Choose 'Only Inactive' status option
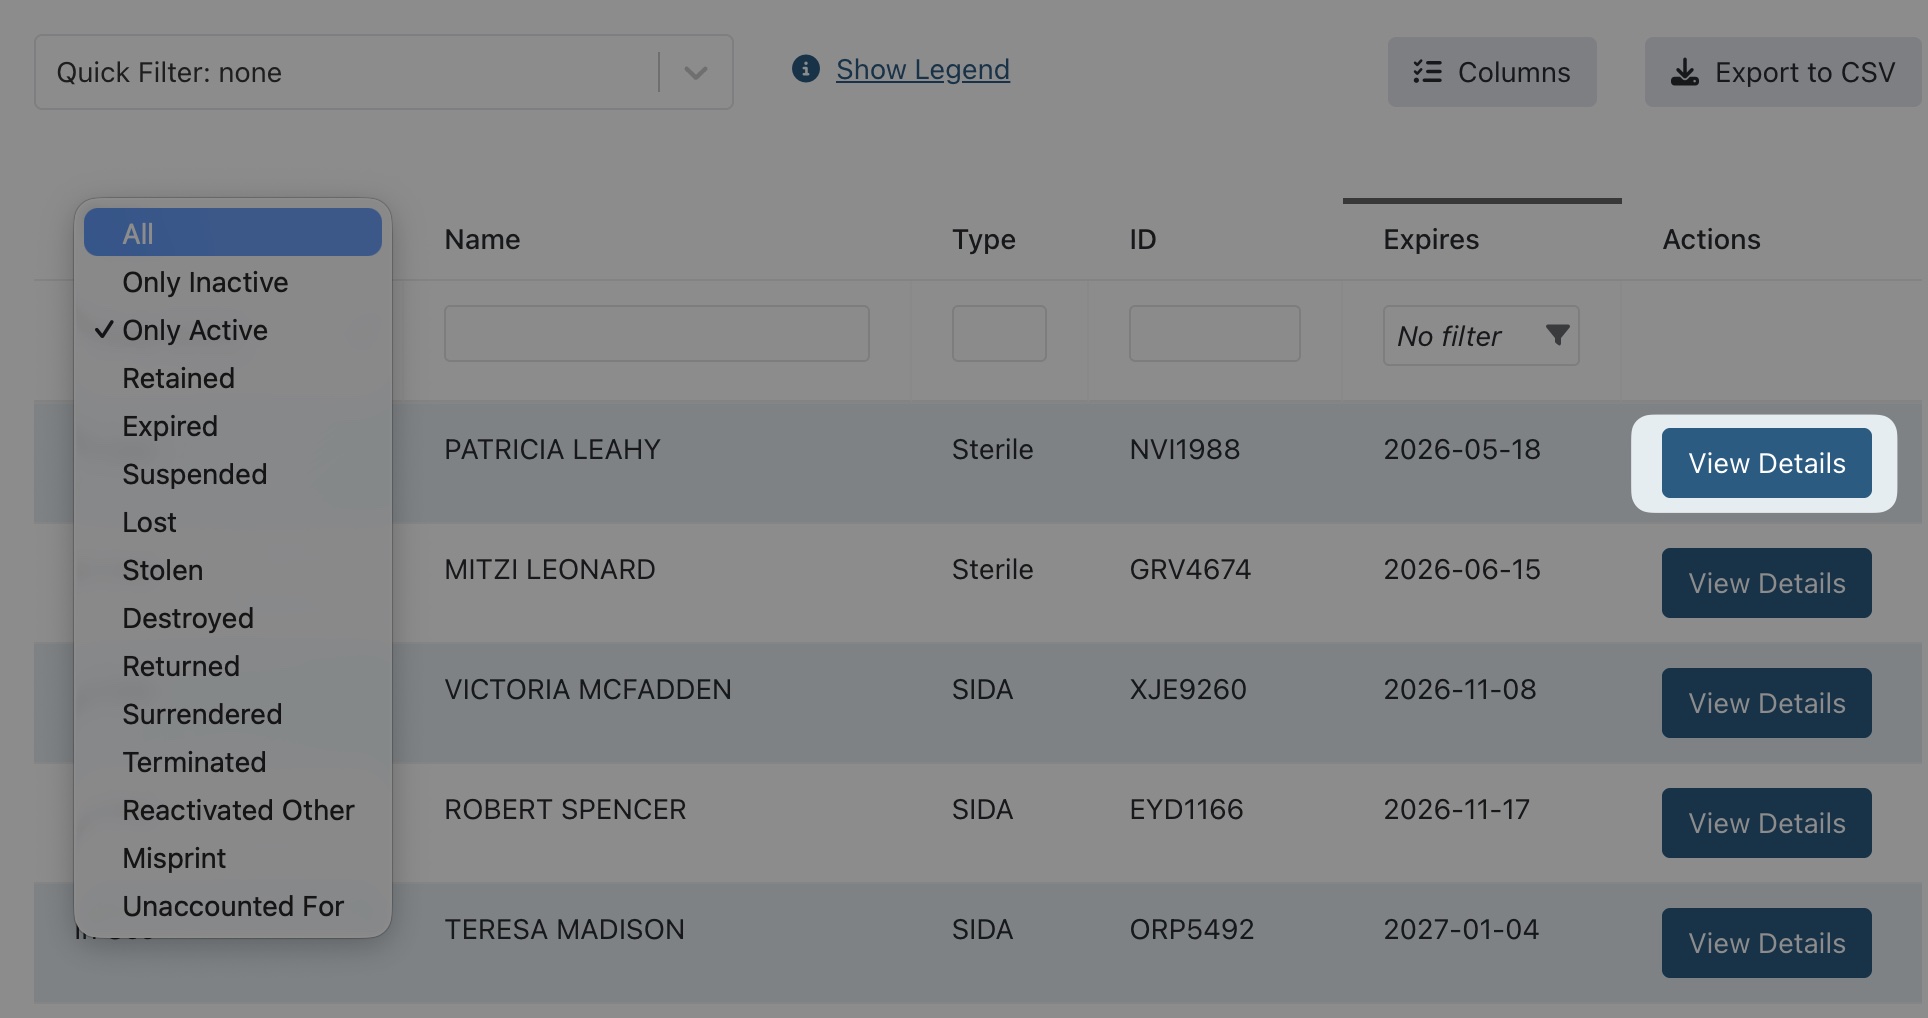 pos(205,282)
